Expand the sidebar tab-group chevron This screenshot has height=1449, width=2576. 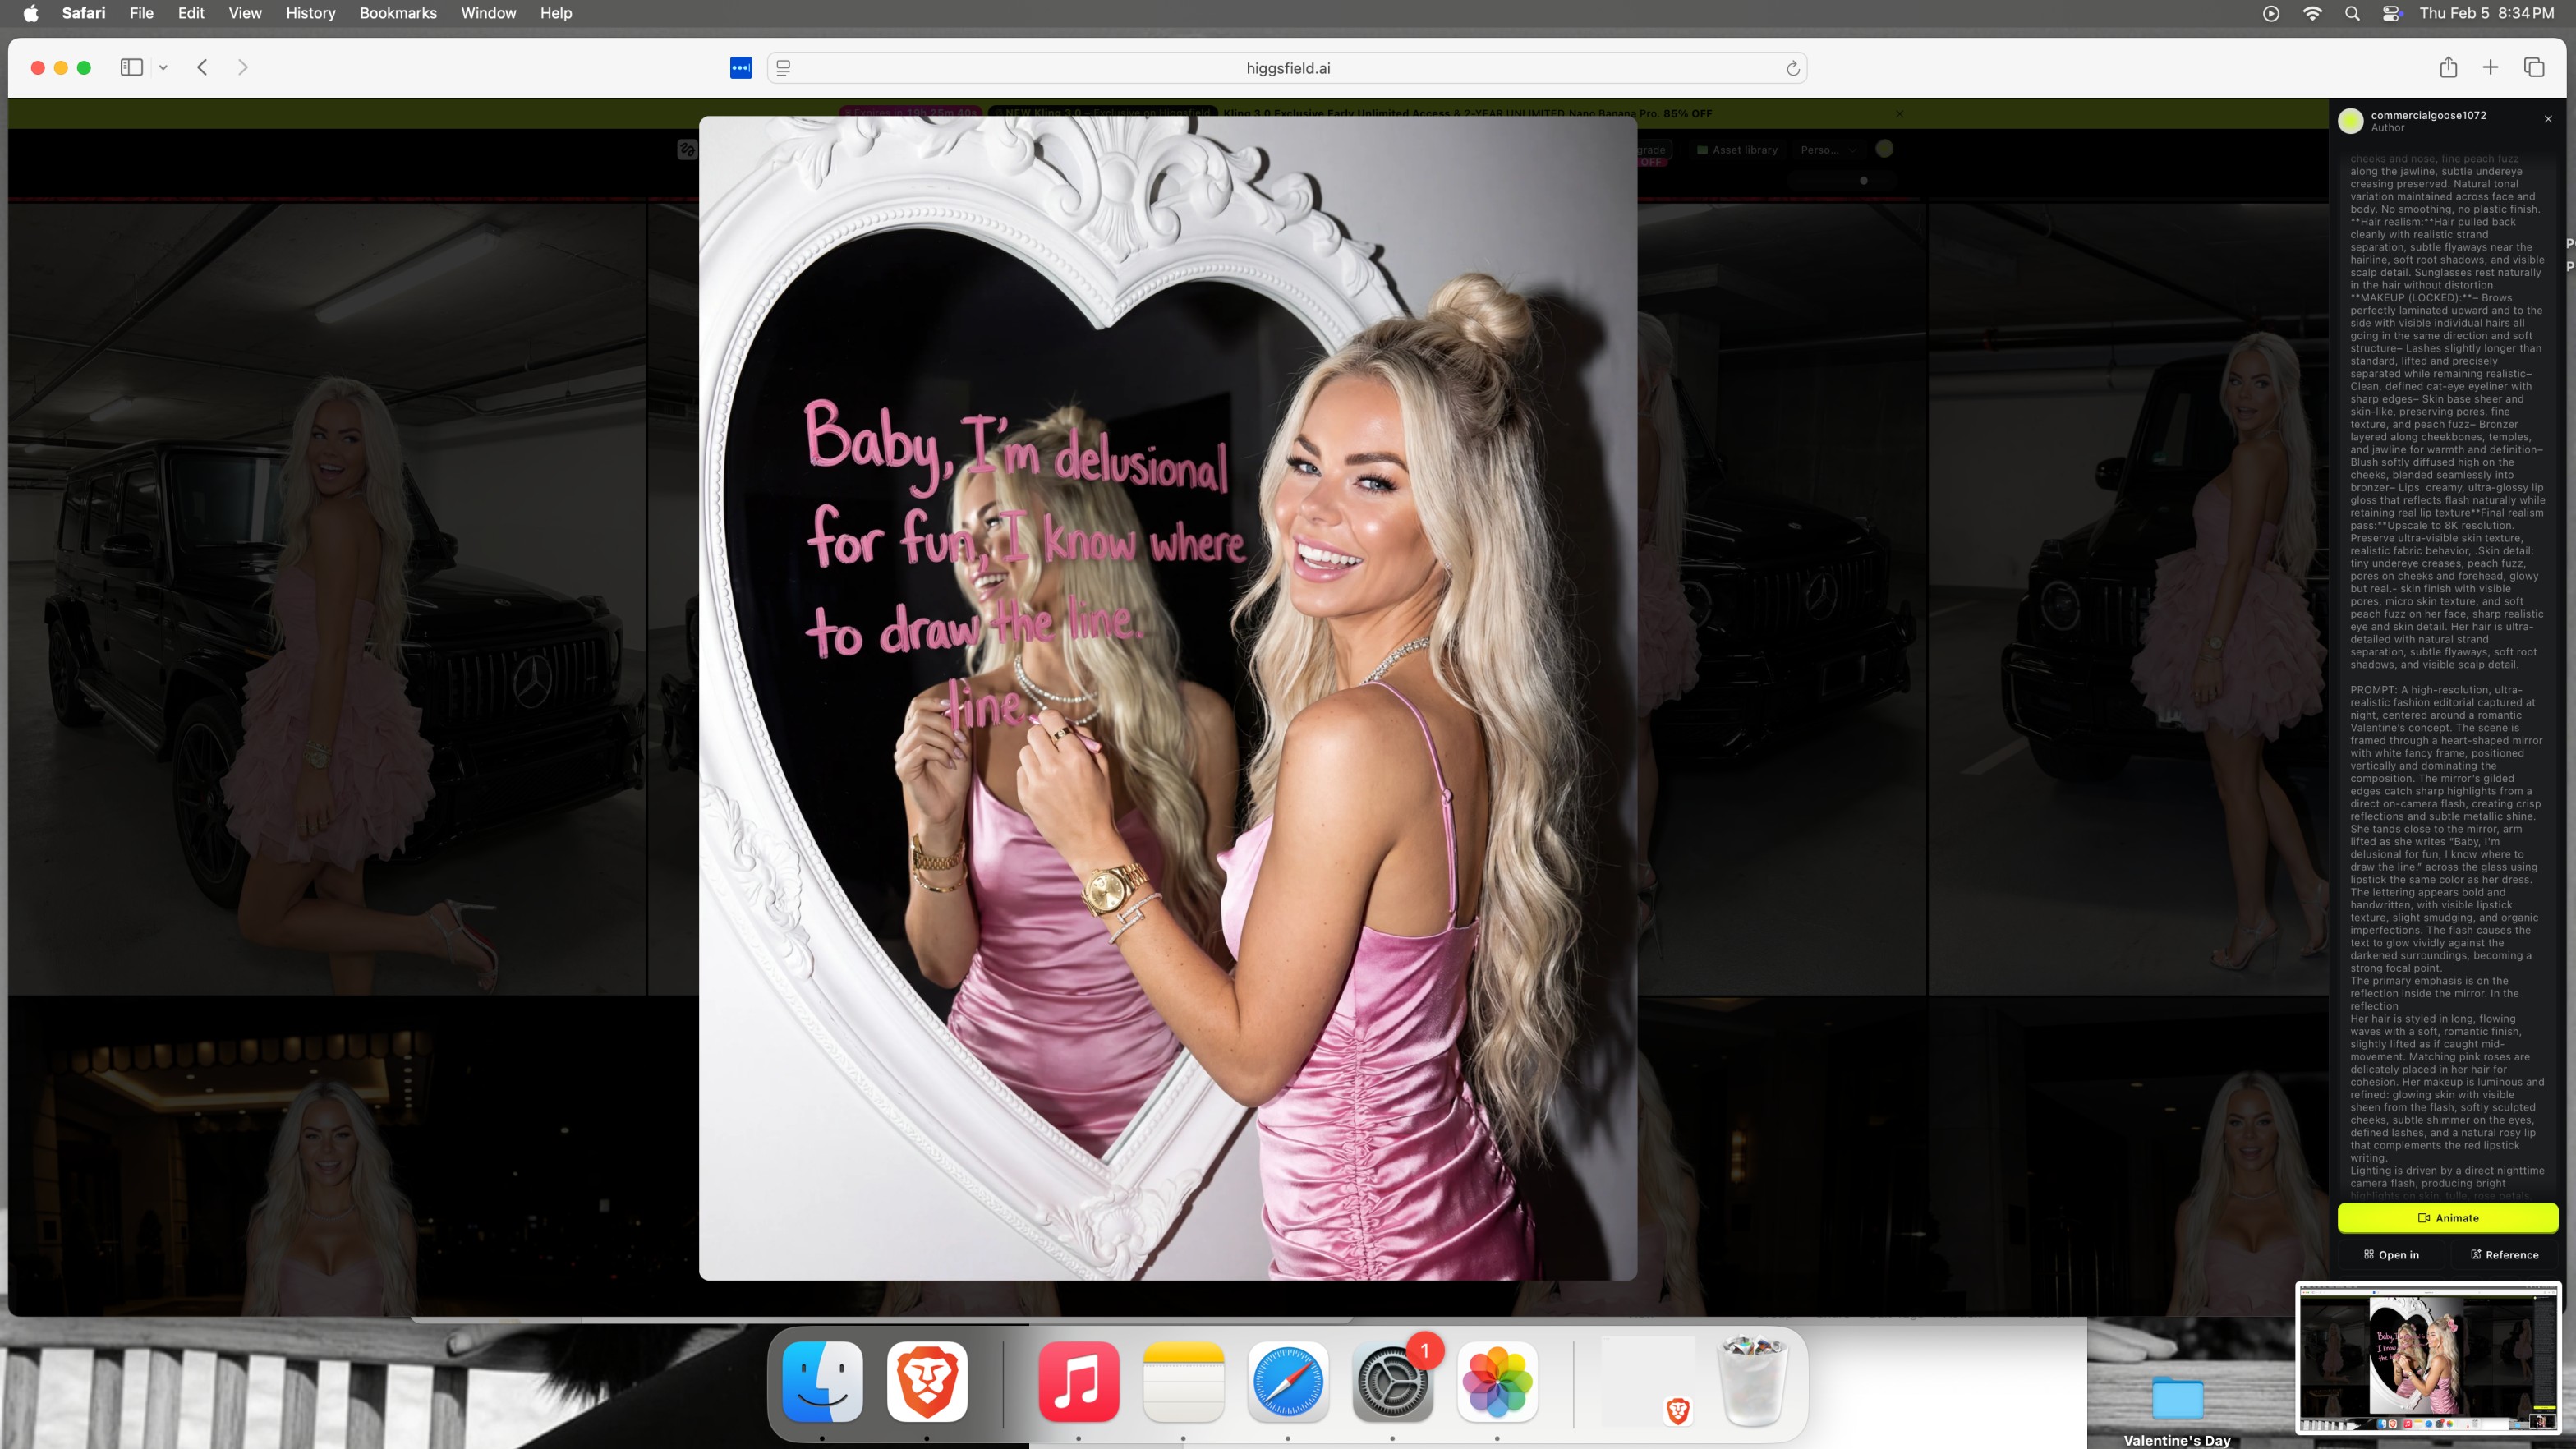tap(163, 67)
